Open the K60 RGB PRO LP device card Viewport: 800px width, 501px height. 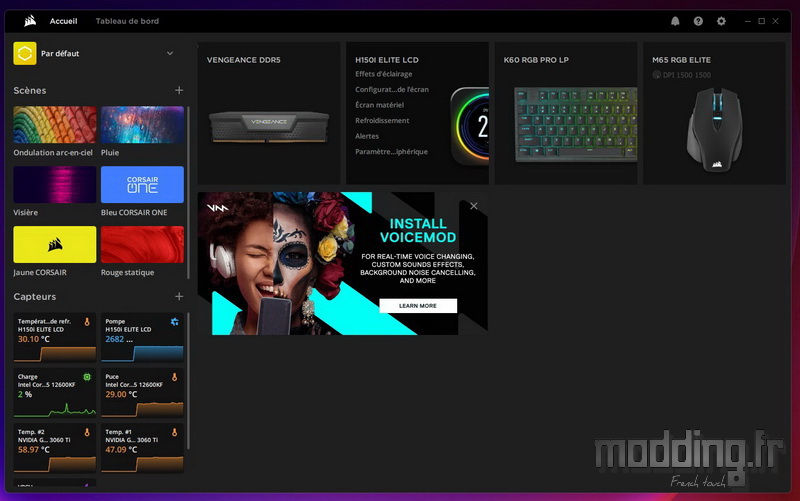click(566, 113)
